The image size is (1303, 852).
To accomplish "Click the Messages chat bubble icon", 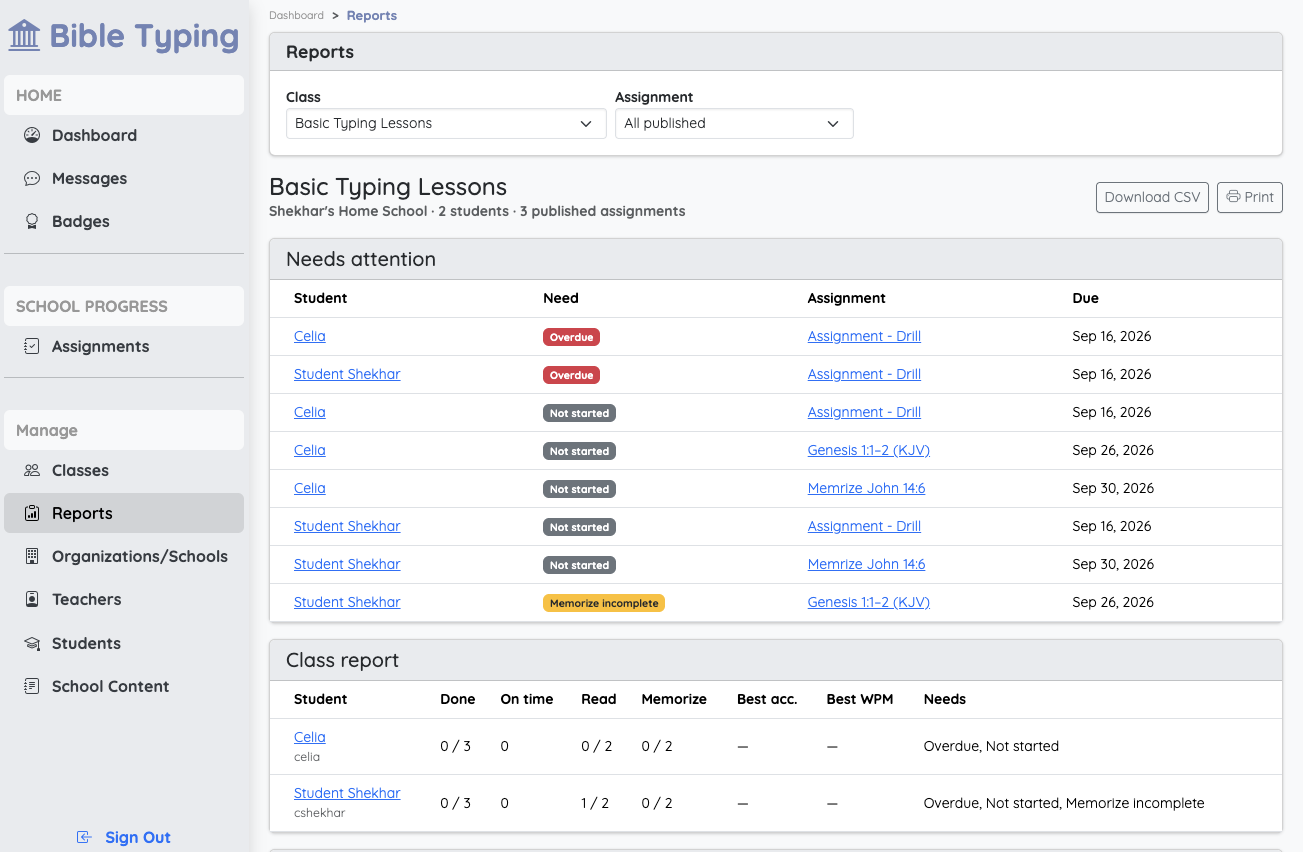I will coord(32,178).
